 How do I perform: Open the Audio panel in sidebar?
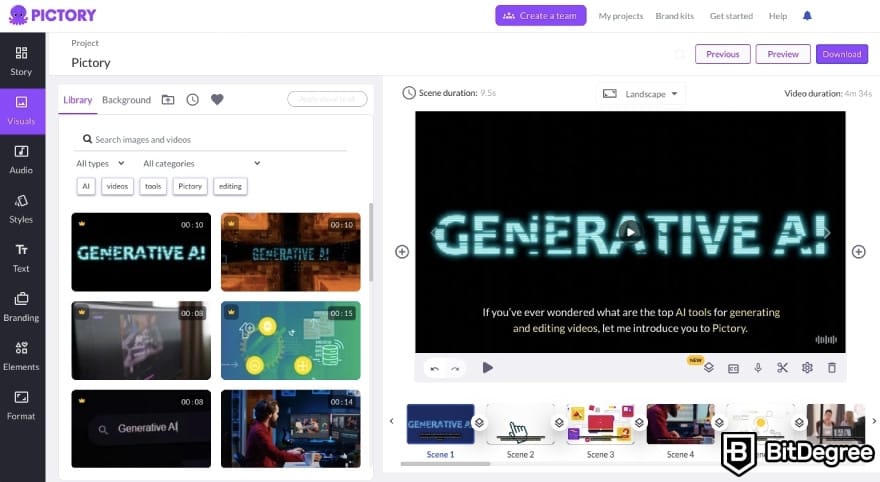click(x=21, y=160)
